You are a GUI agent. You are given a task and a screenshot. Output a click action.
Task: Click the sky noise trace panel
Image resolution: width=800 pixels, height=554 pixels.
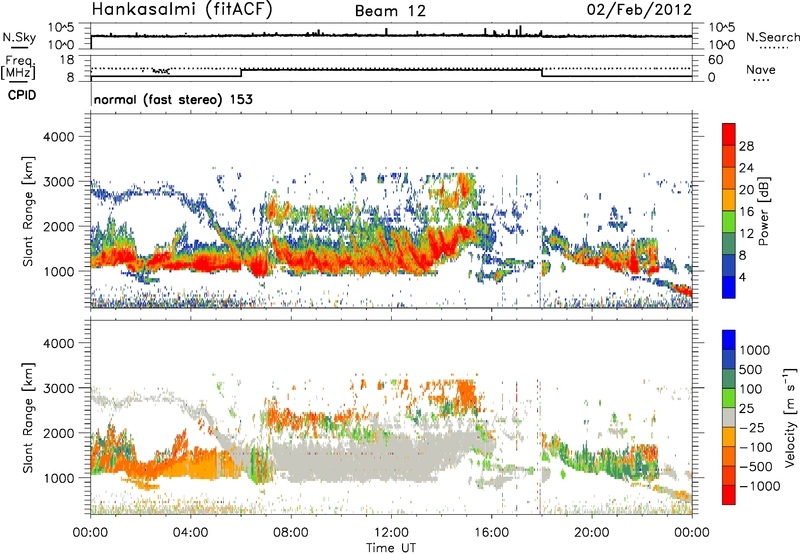pyautogui.click(x=391, y=36)
